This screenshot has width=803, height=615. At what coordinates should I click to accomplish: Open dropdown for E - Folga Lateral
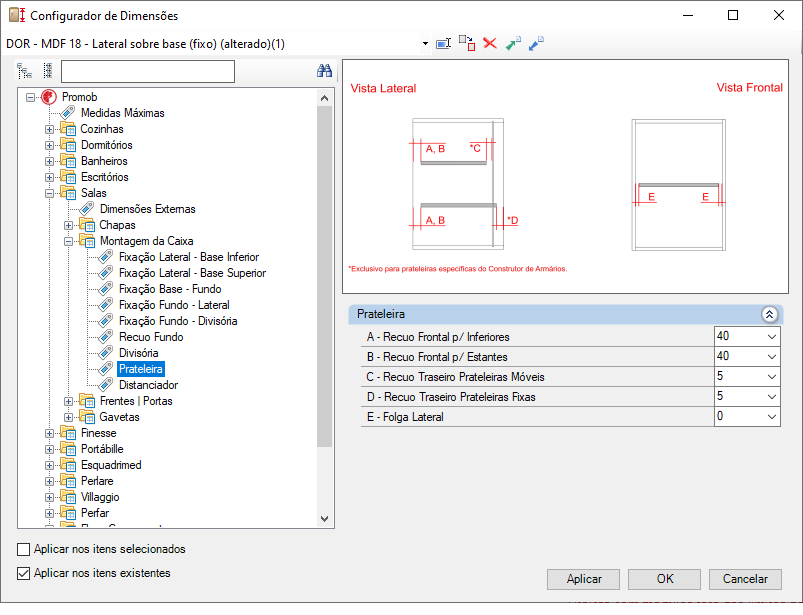click(x=772, y=417)
